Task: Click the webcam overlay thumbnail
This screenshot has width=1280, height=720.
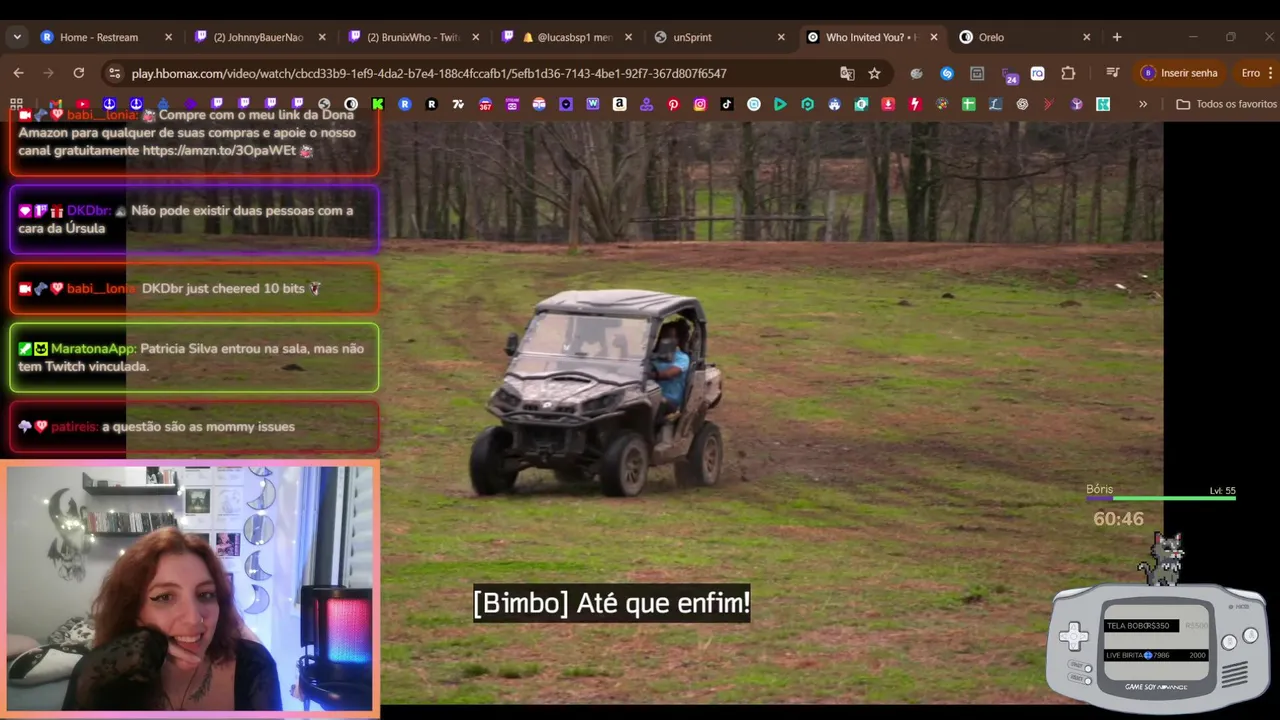Action: click(x=190, y=588)
